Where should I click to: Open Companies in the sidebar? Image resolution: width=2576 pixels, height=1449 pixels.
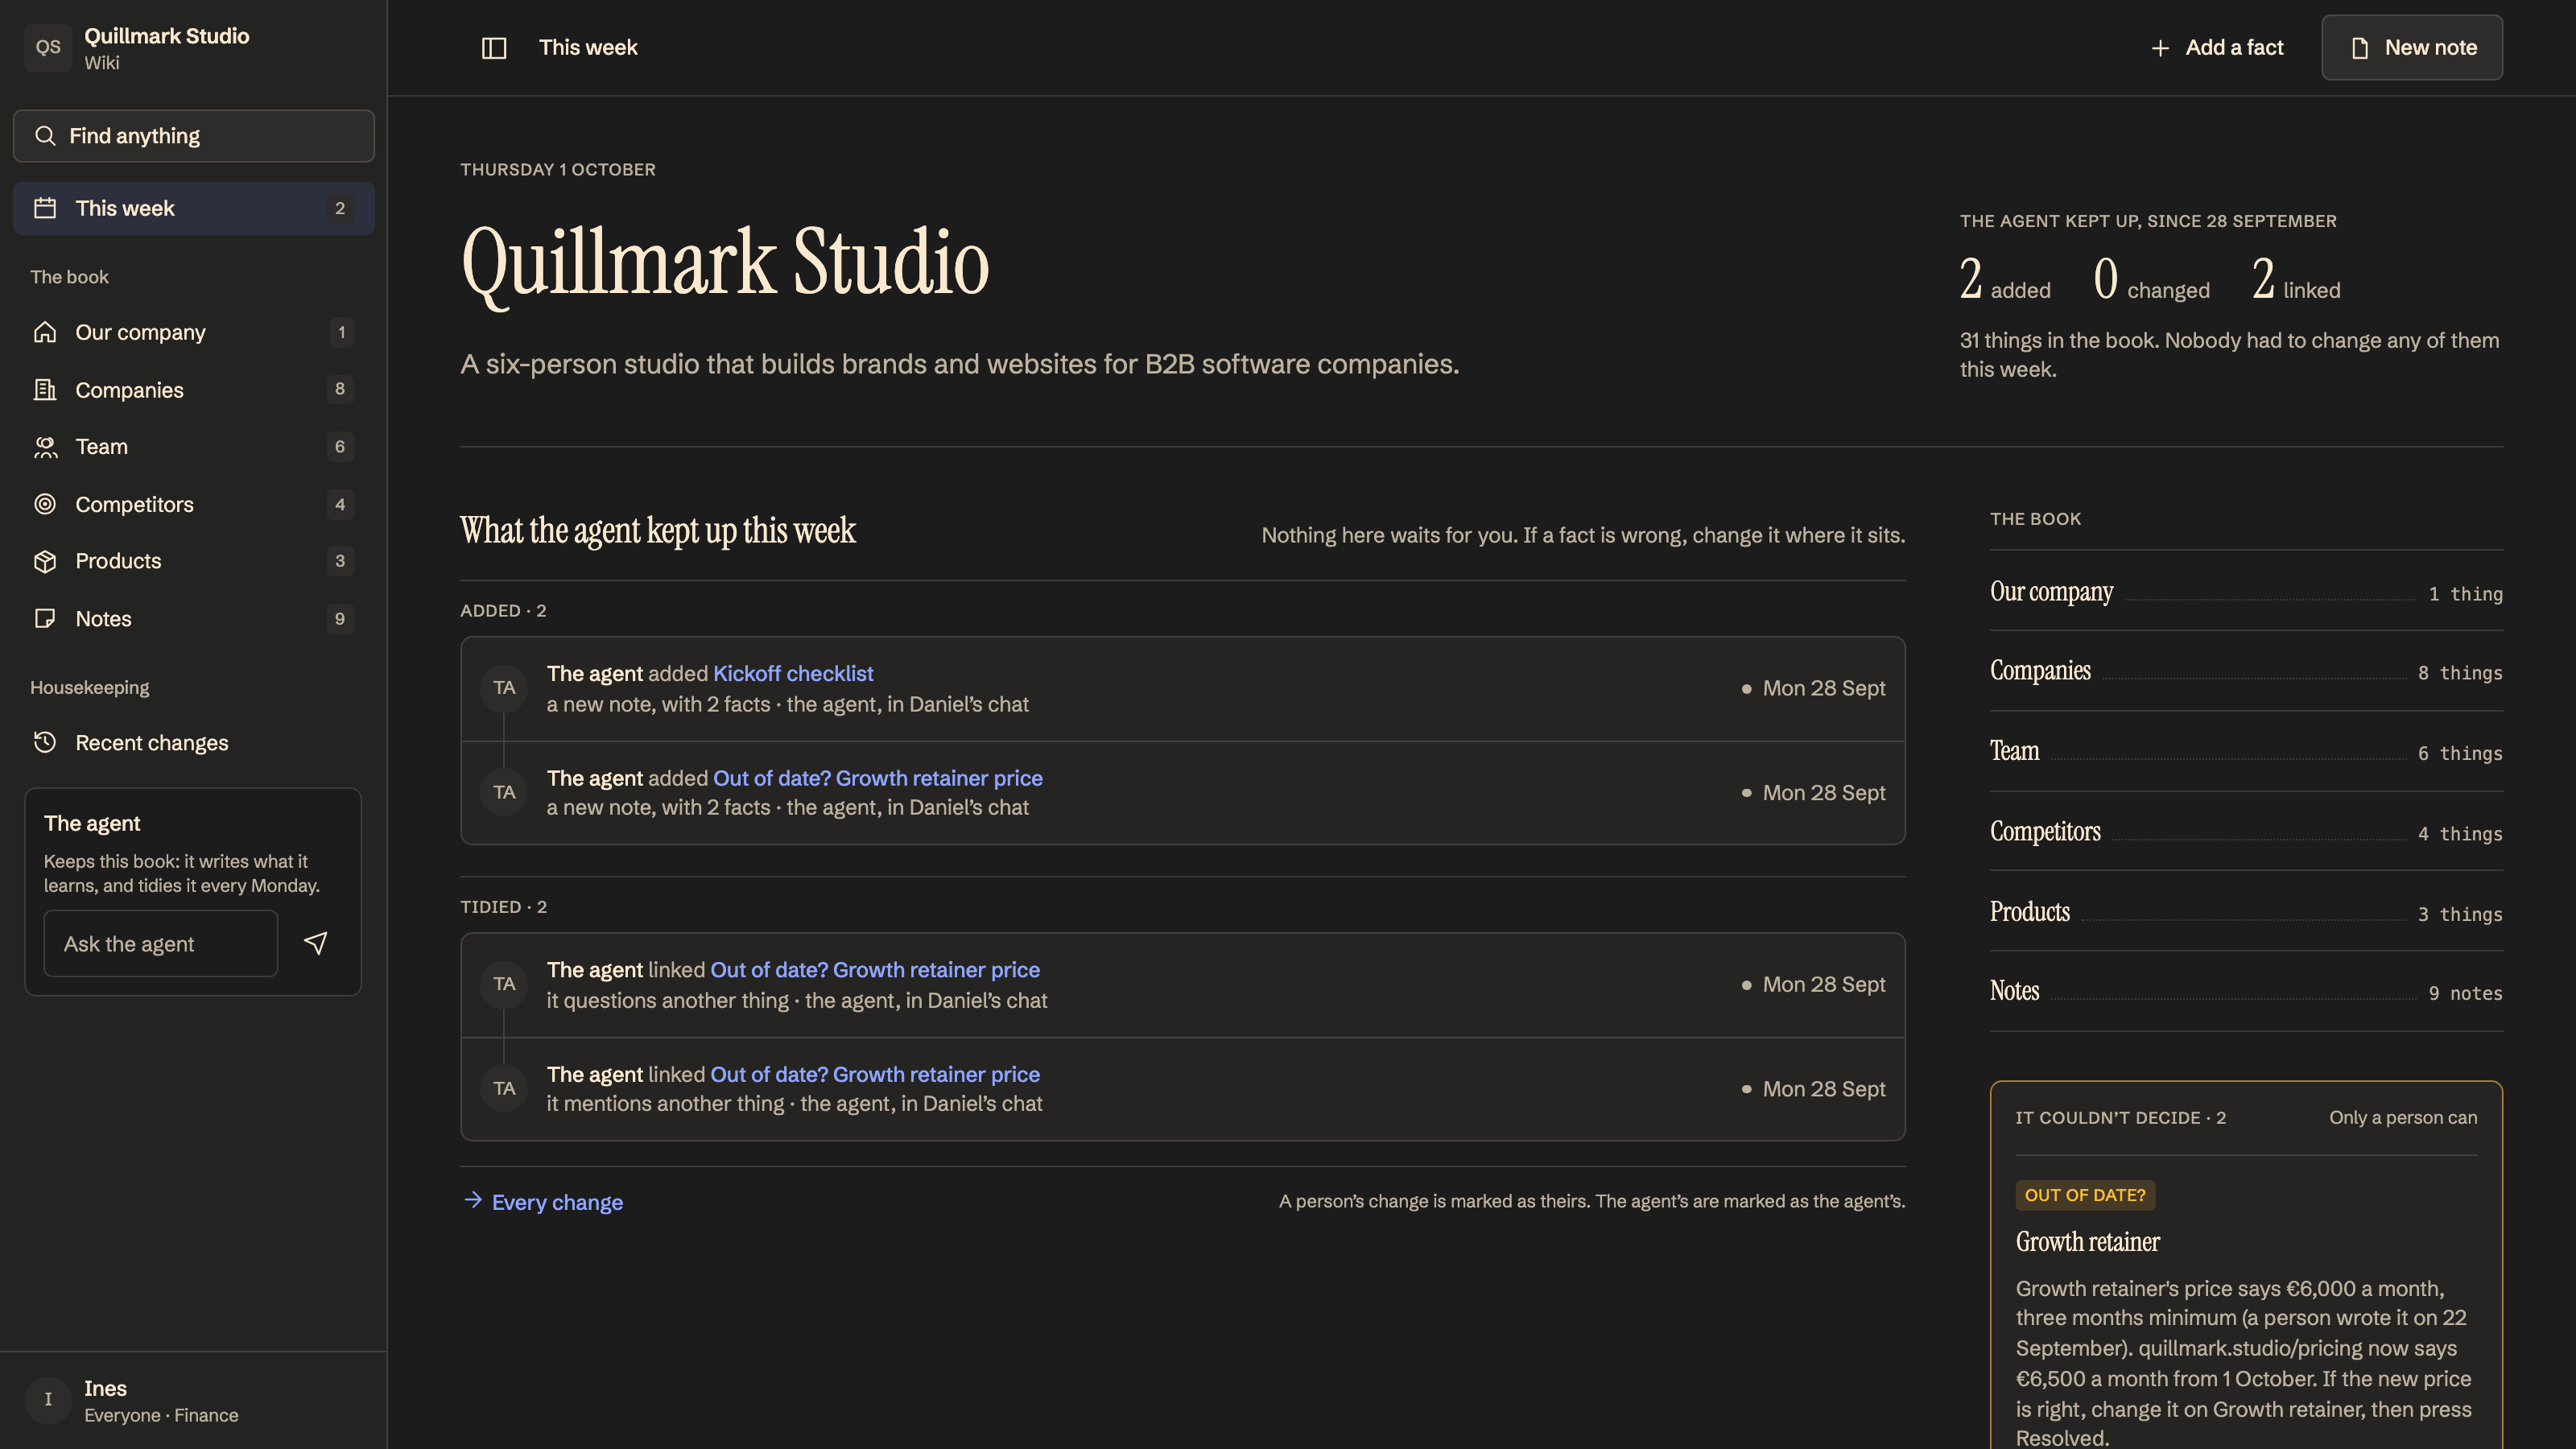pyautogui.click(x=194, y=389)
